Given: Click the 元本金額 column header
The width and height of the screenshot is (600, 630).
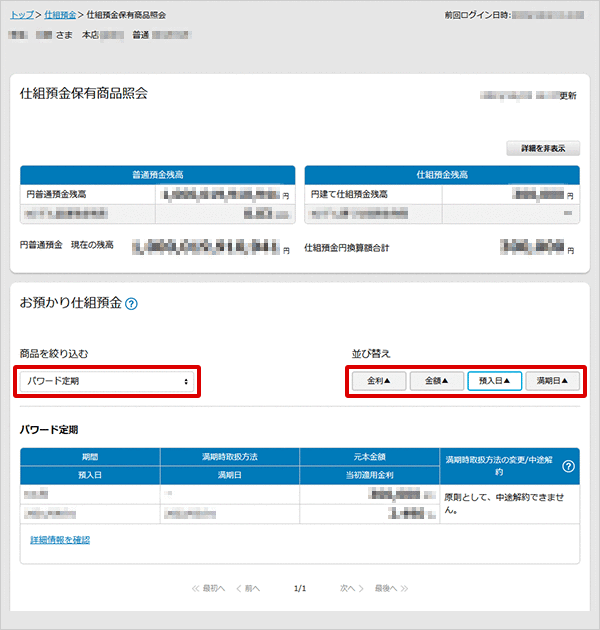Looking at the screenshot, I should (x=369, y=457).
